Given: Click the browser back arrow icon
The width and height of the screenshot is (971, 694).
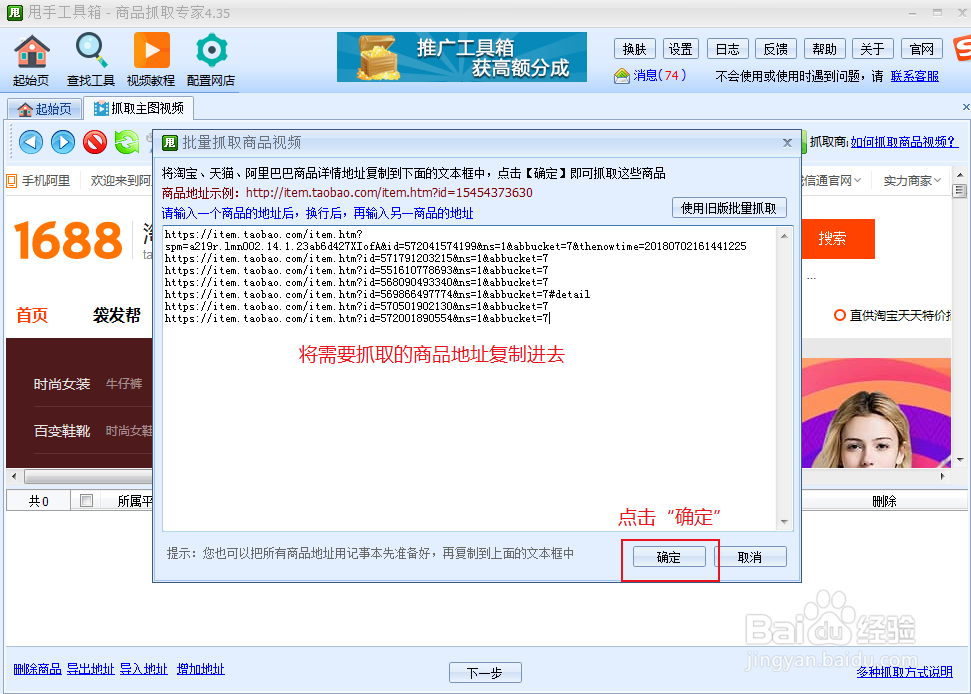Looking at the screenshot, I should 31,142.
